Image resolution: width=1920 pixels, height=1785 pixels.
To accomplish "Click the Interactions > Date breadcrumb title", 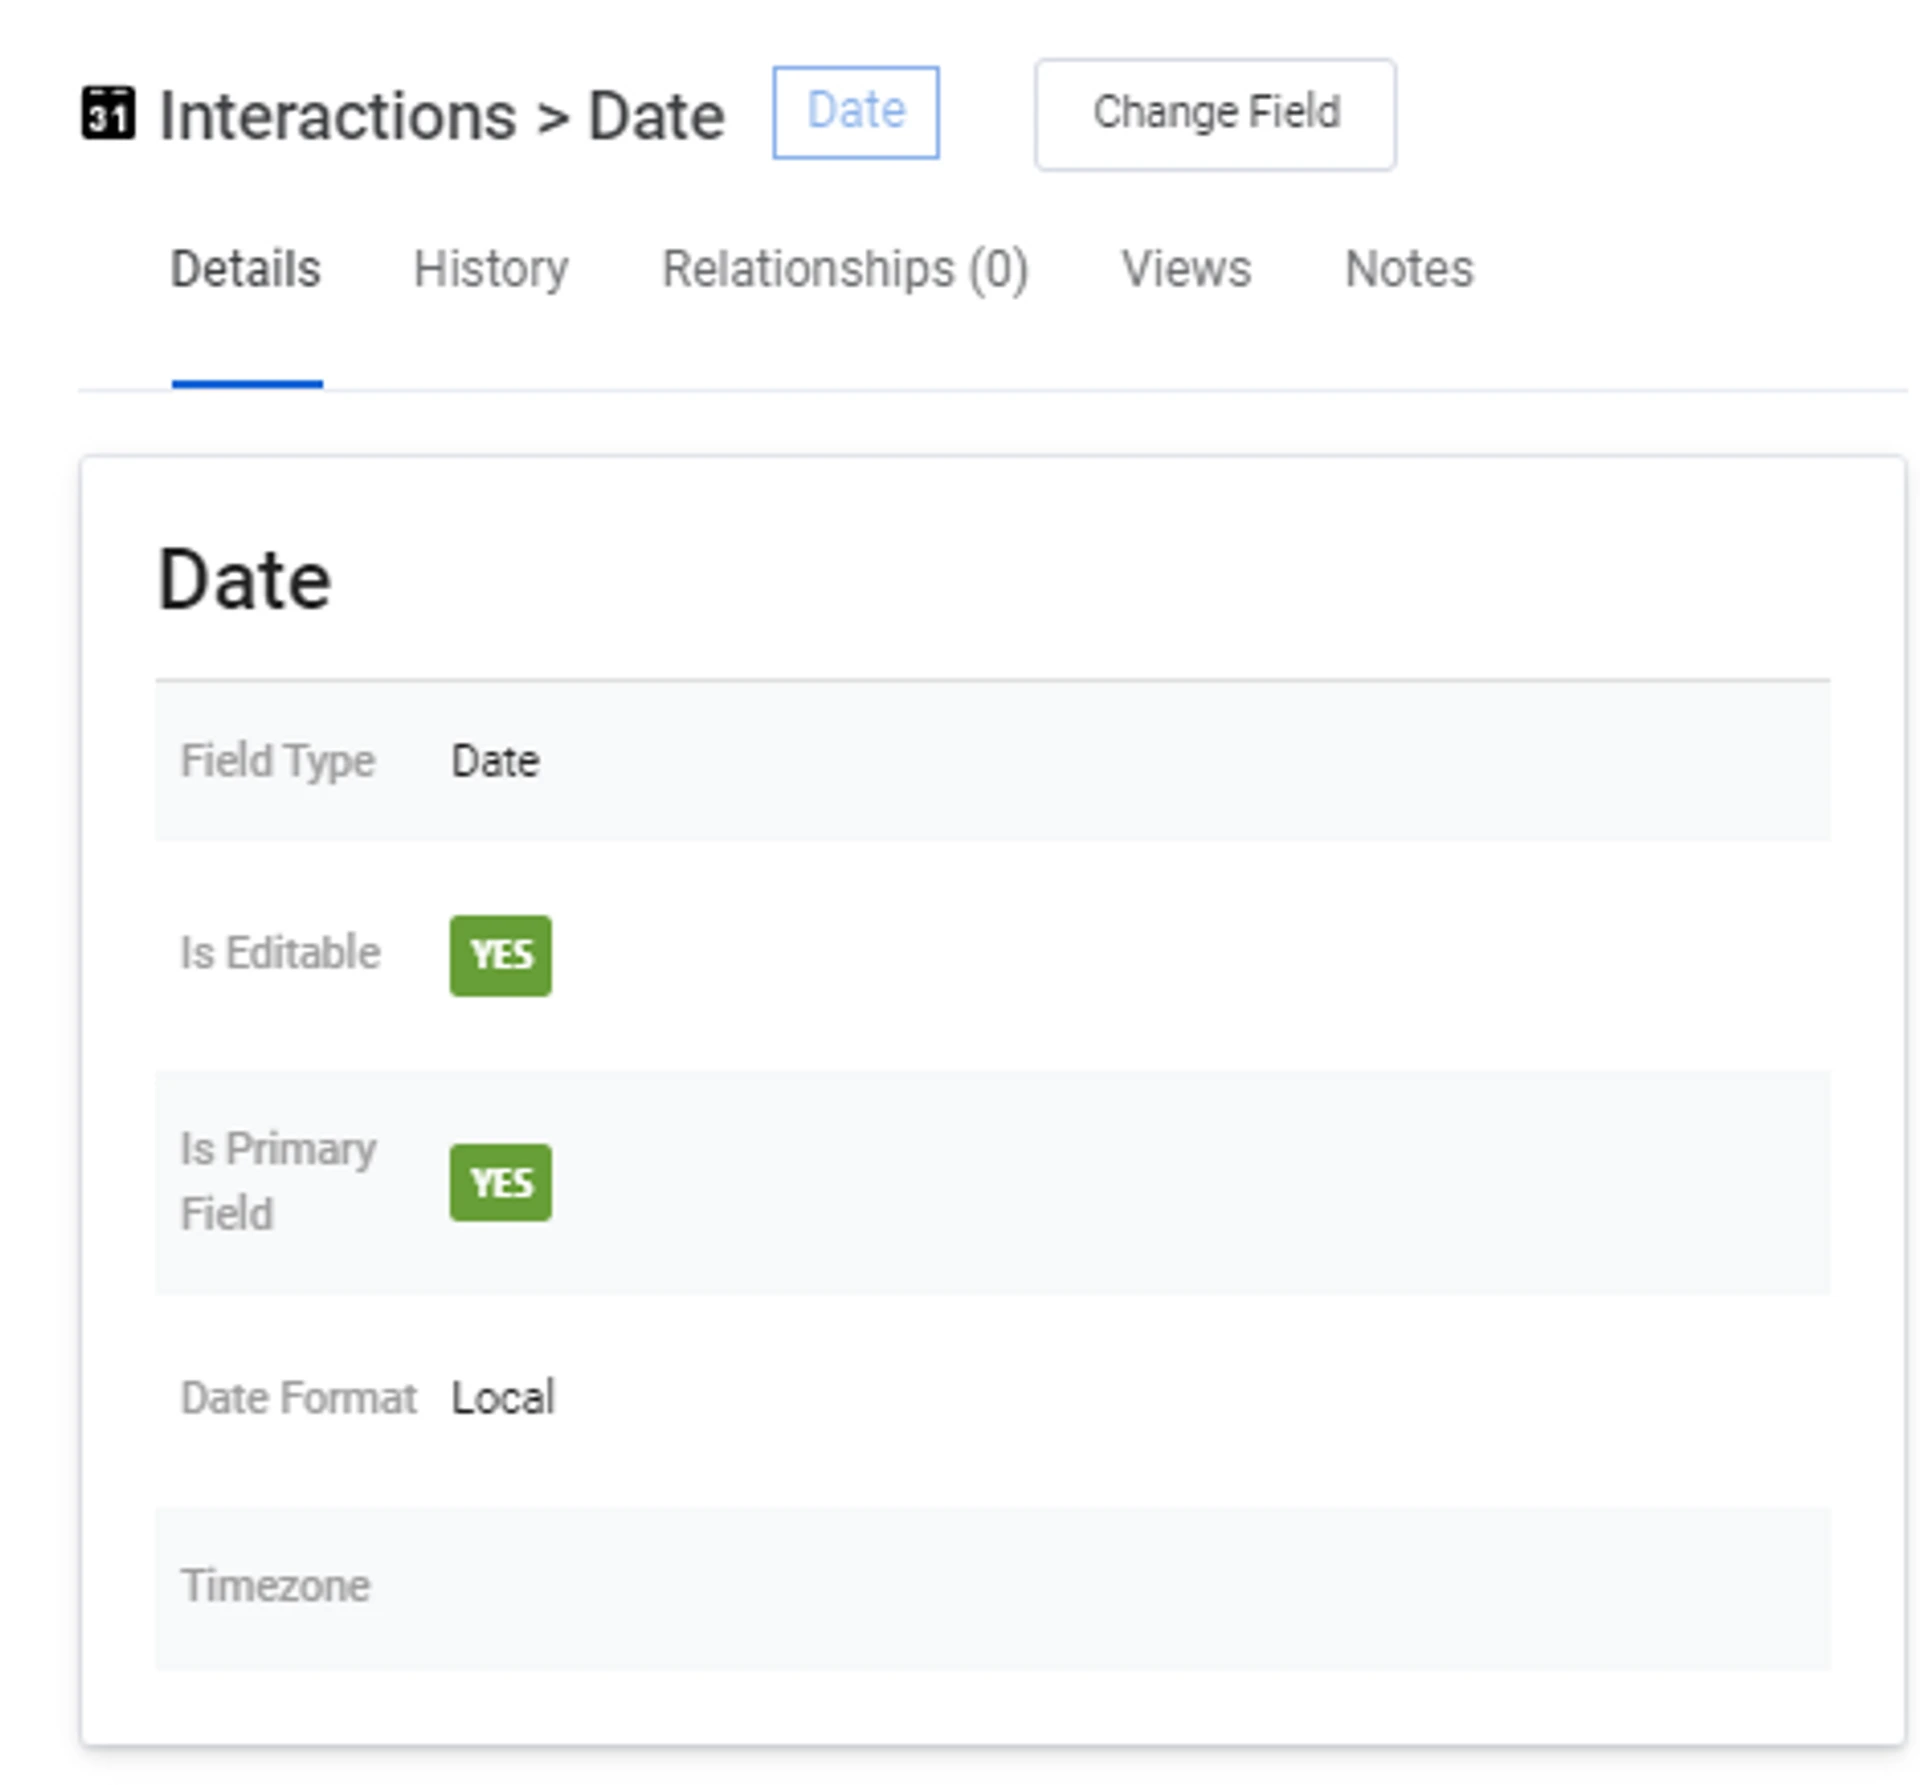I will (x=442, y=116).
